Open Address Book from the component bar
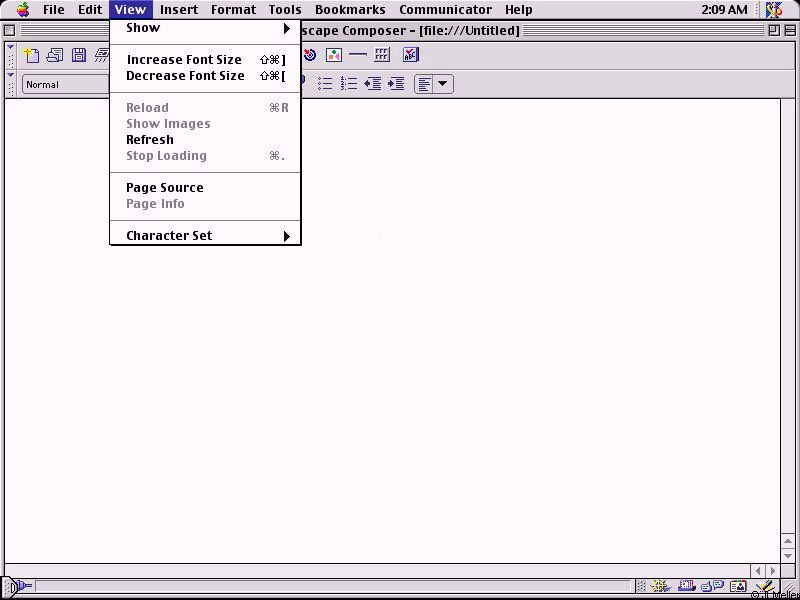 [x=738, y=587]
